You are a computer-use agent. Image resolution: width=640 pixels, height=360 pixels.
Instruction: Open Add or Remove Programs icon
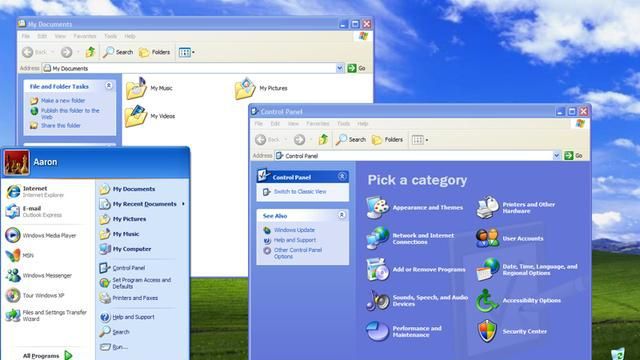tap(378, 269)
